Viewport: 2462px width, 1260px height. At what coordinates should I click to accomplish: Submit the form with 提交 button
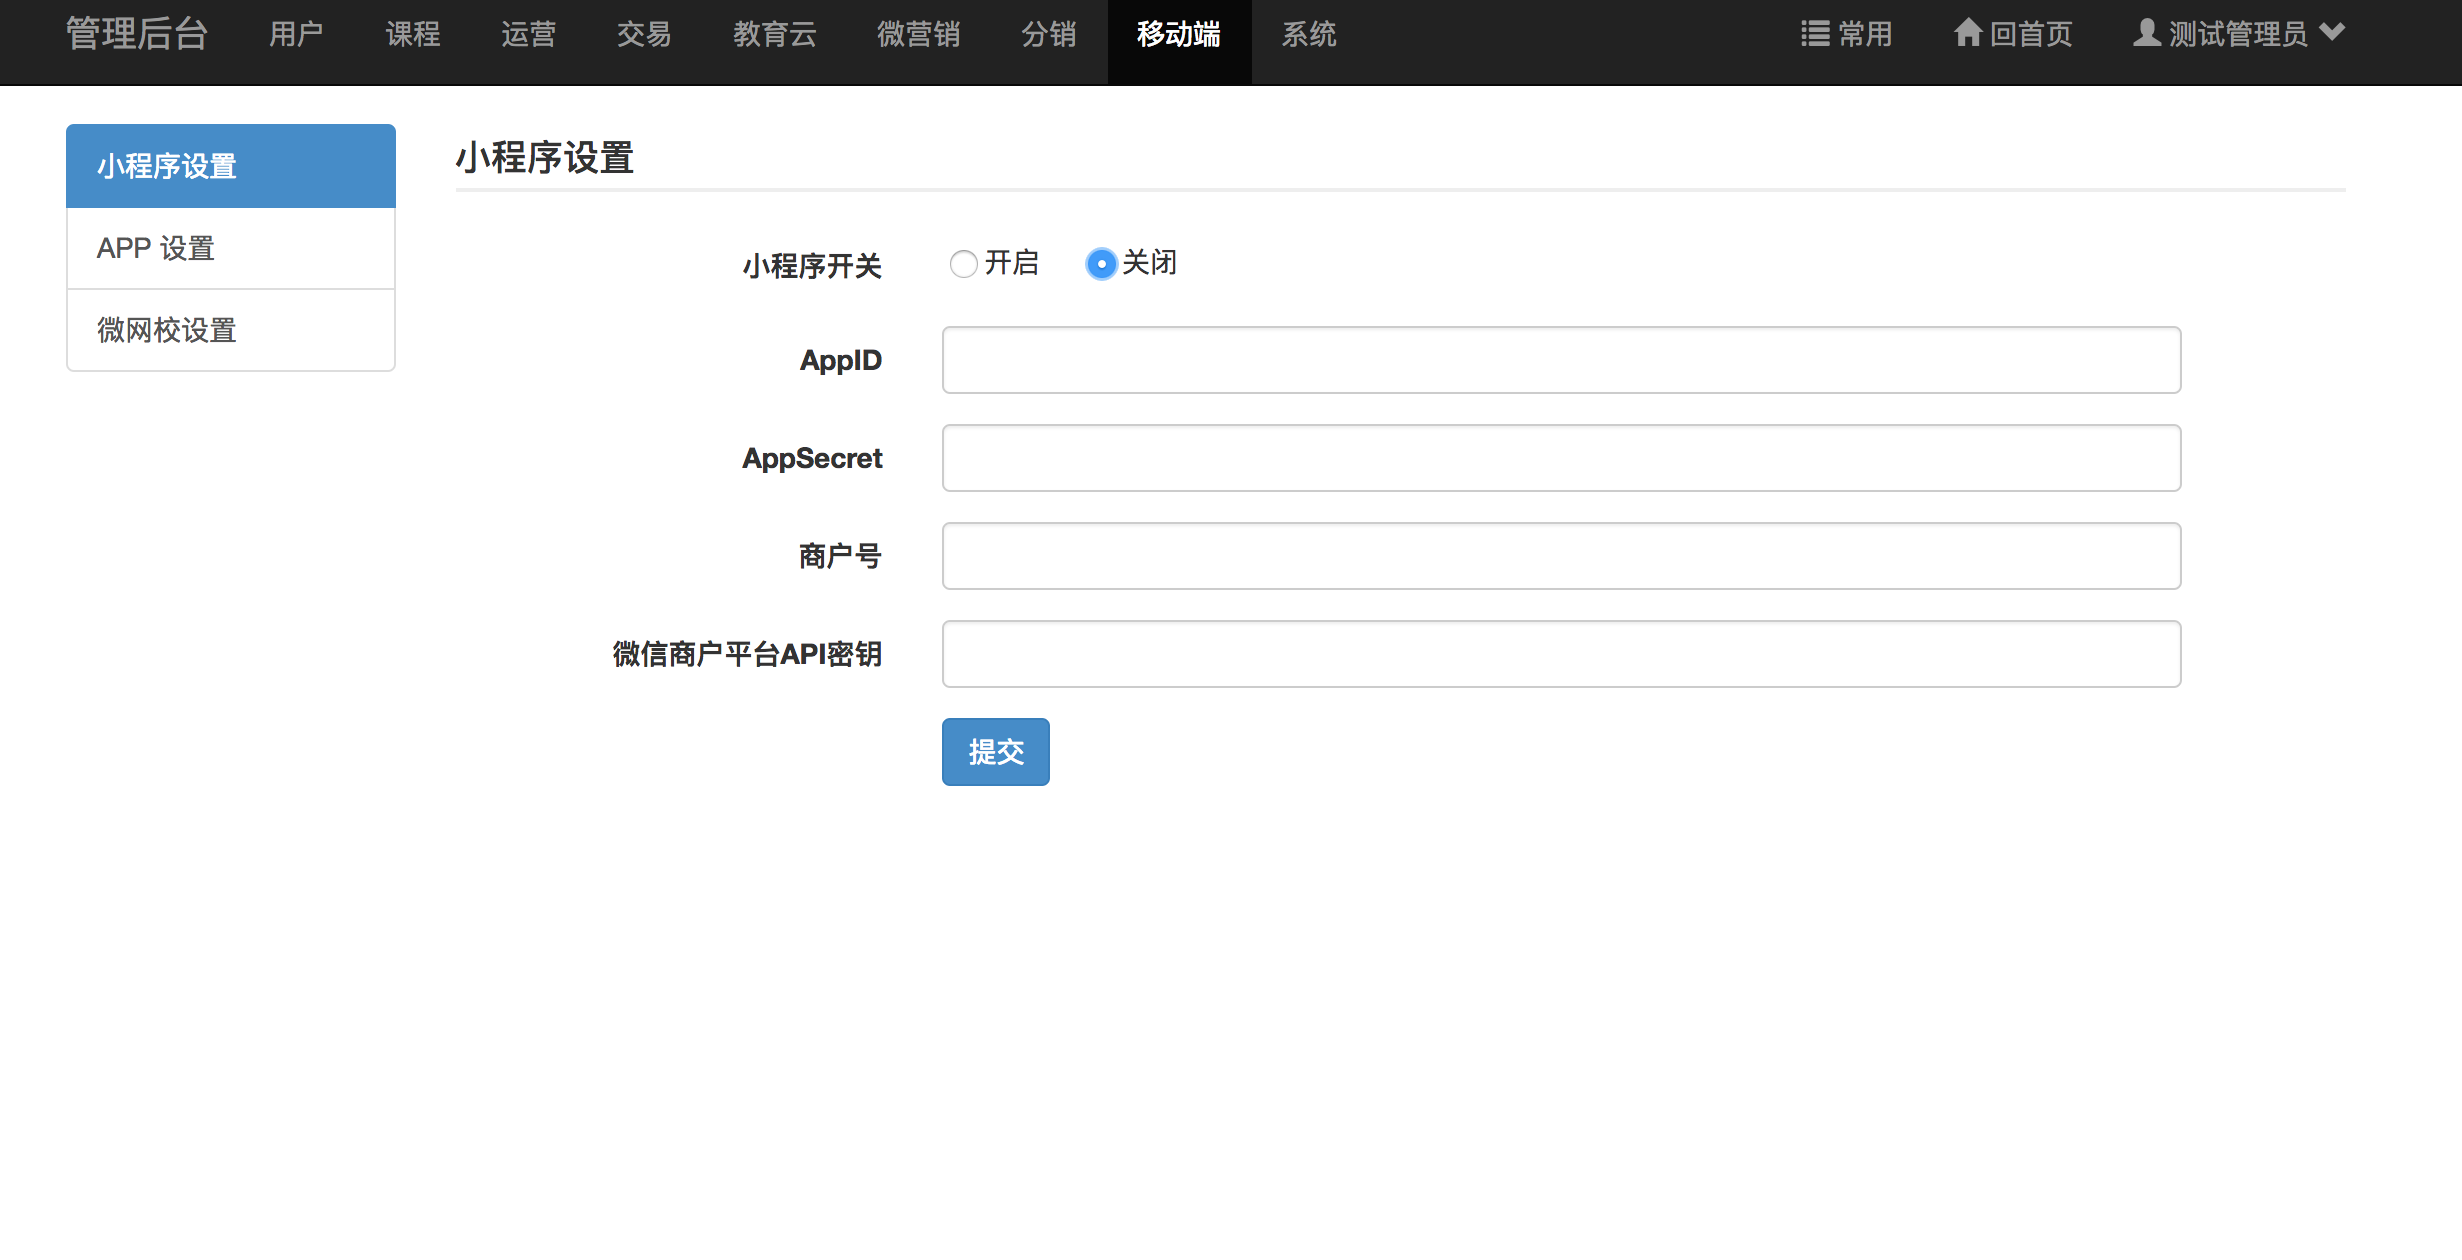click(996, 752)
